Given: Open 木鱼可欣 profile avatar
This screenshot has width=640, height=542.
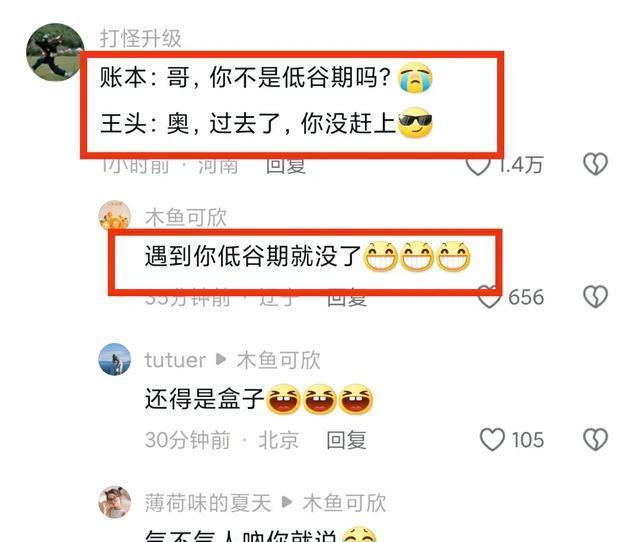Looking at the screenshot, I should click(115, 216).
